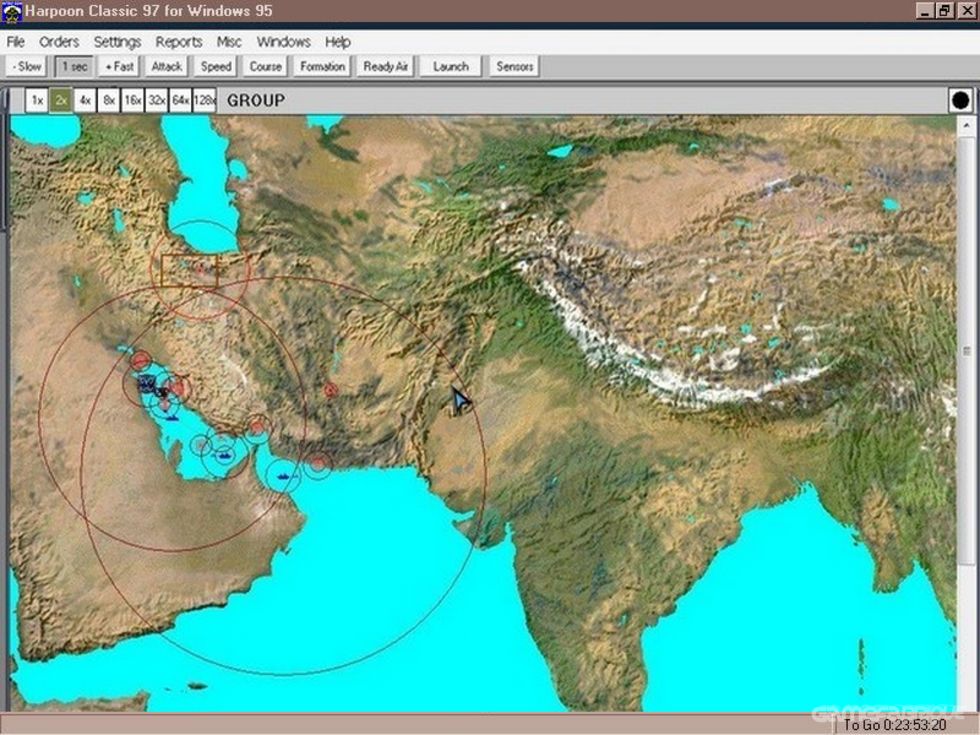Viewport: 980px width, 735px height.
Task: Click the To Go 0:23:53:20 timer
Action: pyautogui.click(x=894, y=725)
